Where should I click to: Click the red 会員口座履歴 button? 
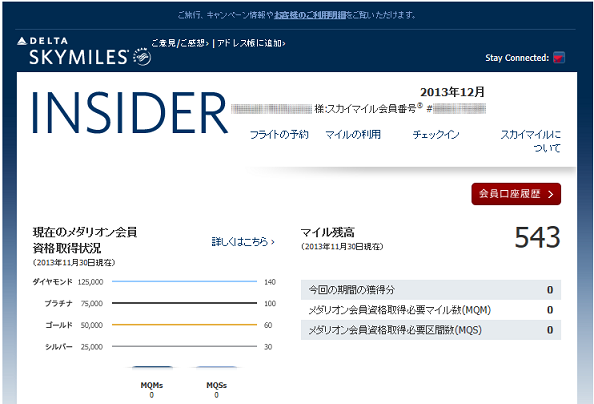pos(516,194)
